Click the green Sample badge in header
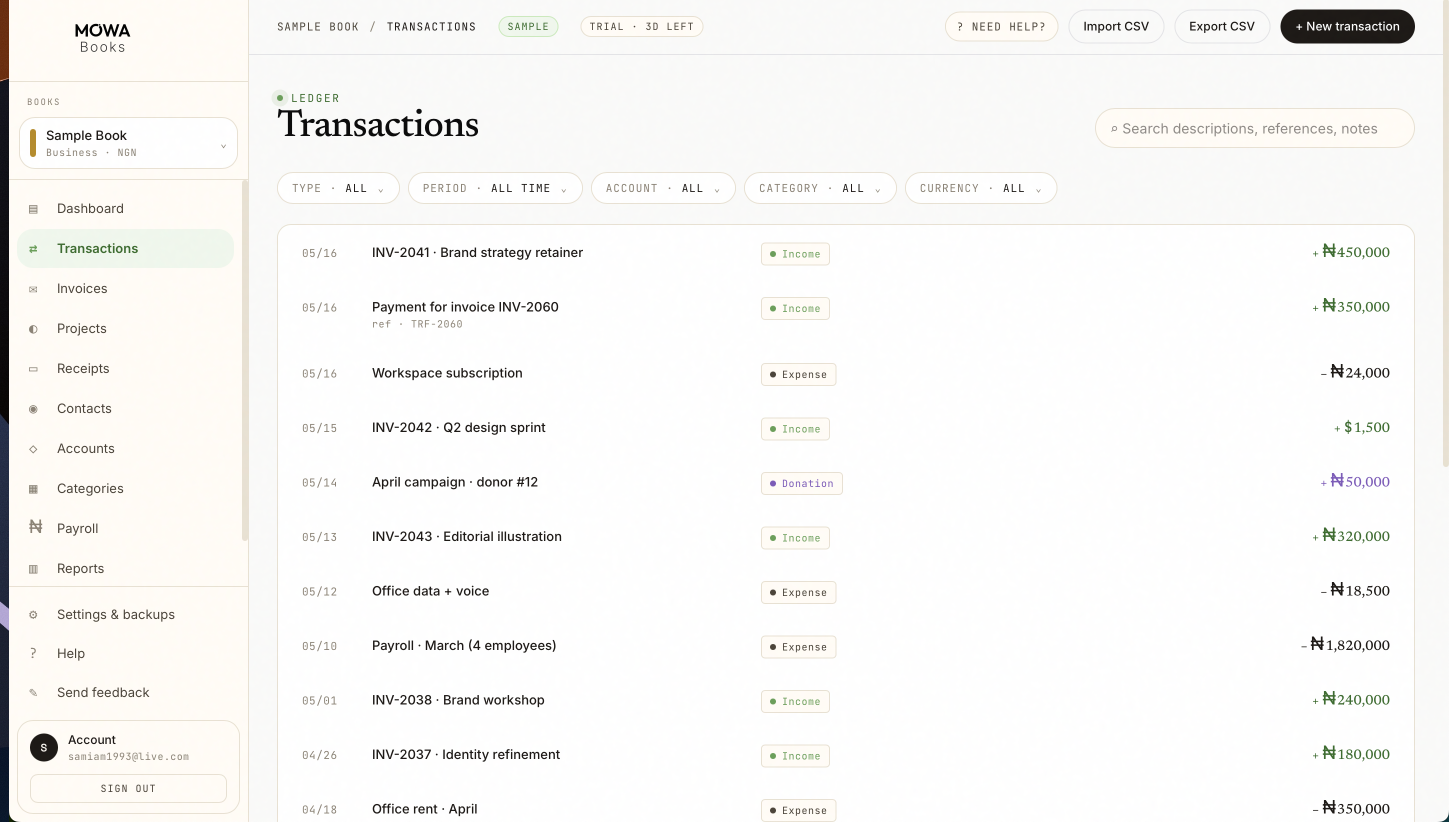The width and height of the screenshot is (1449, 822). tap(528, 27)
